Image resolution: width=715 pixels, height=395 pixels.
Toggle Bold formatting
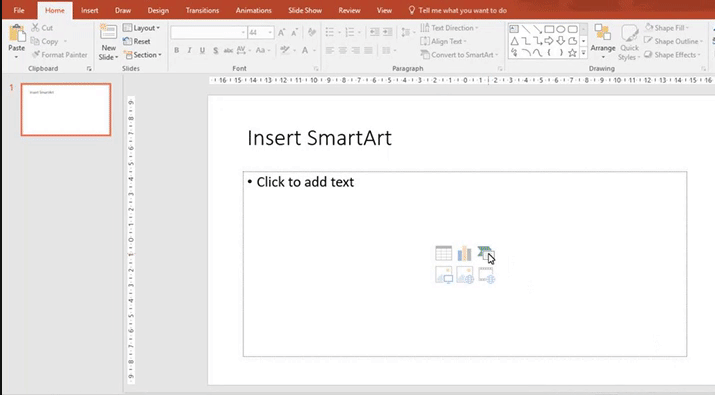pos(176,50)
